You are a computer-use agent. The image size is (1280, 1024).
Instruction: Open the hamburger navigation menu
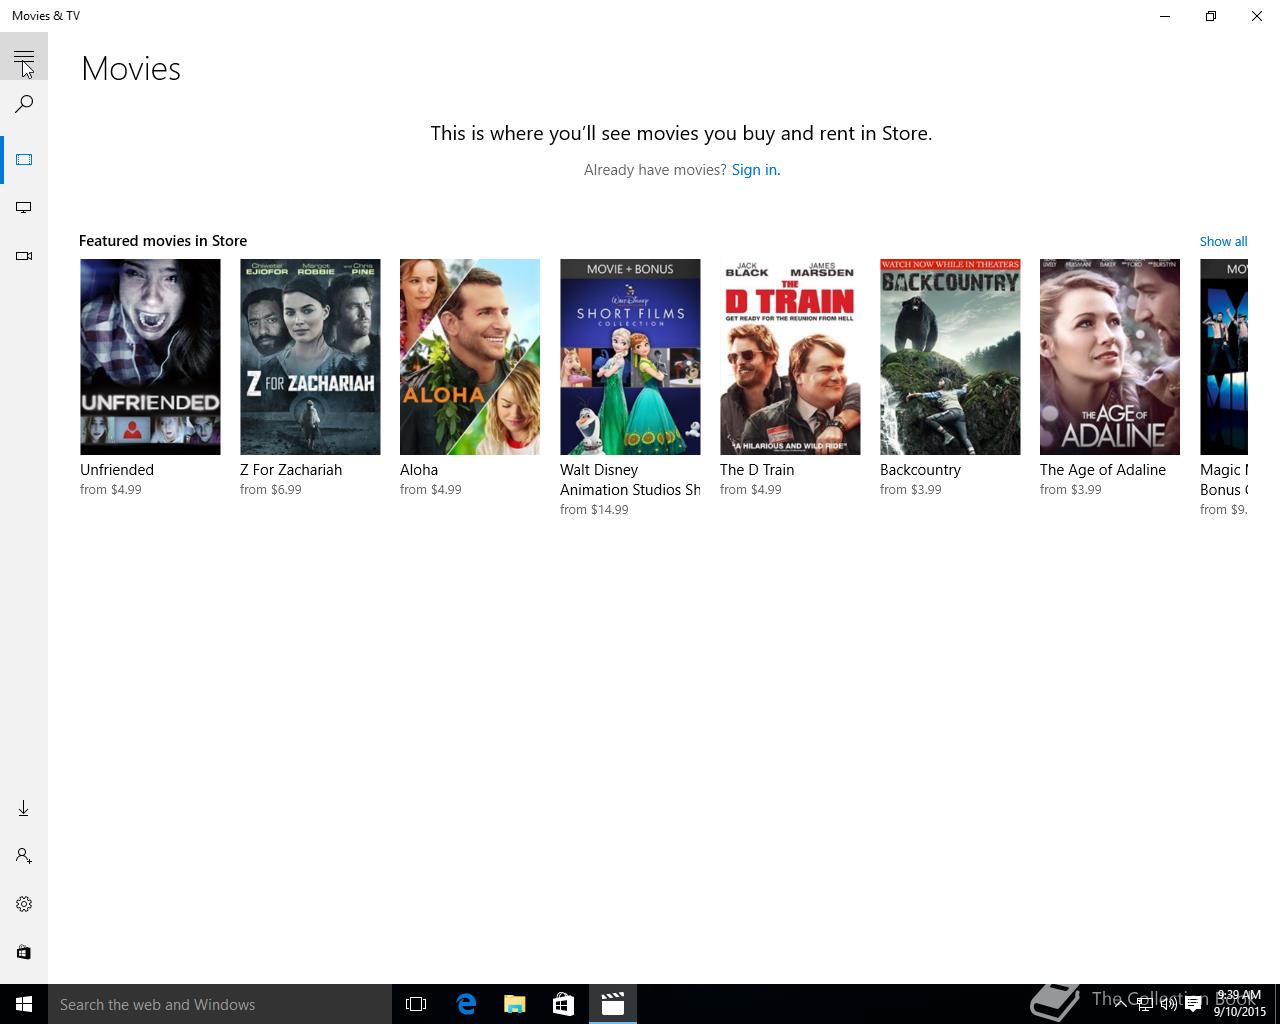click(24, 56)
